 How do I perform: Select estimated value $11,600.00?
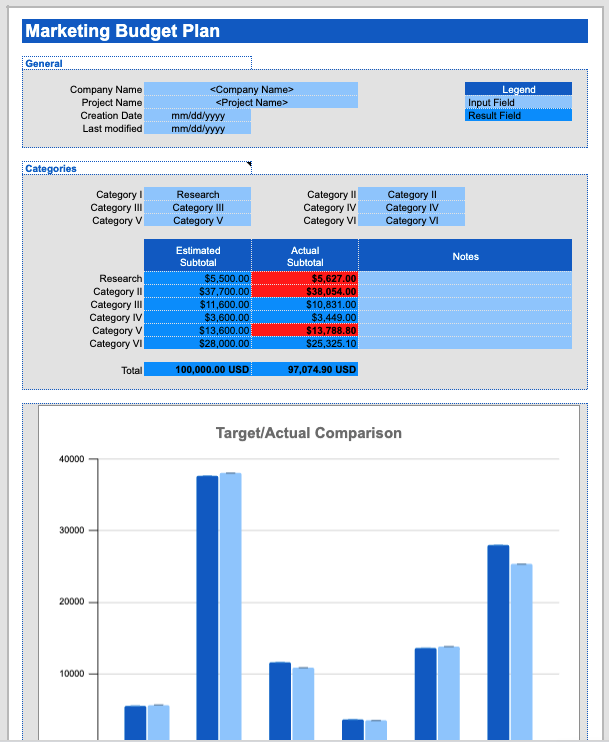point(198,304)
